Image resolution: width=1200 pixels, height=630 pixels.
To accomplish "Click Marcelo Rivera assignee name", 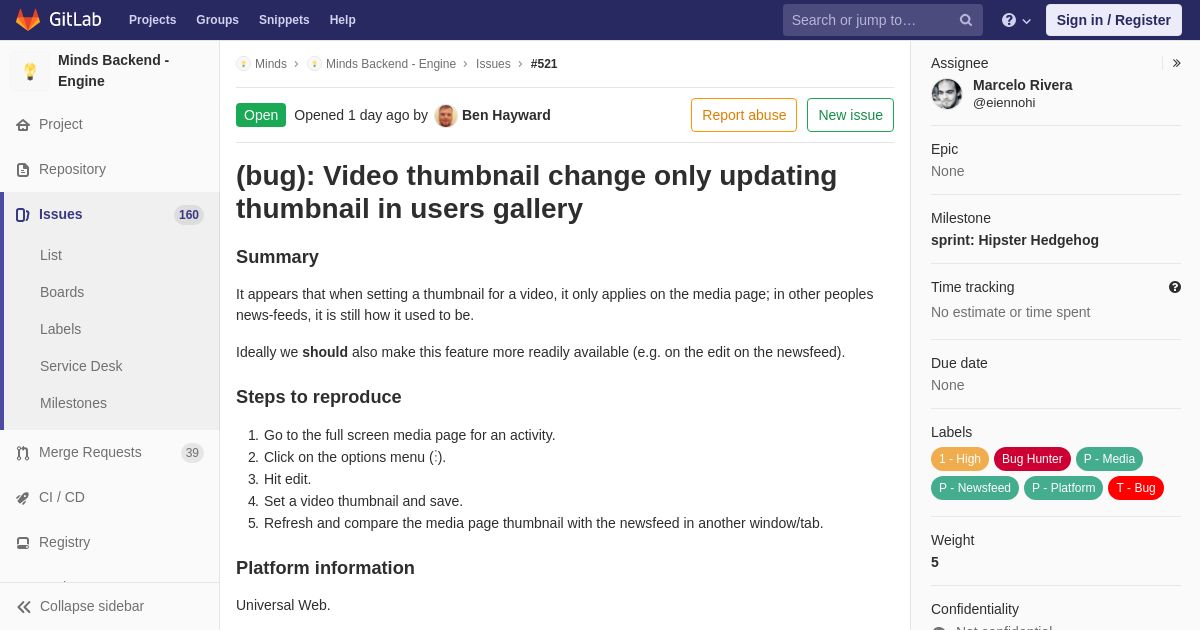I will coord(1022,85).
